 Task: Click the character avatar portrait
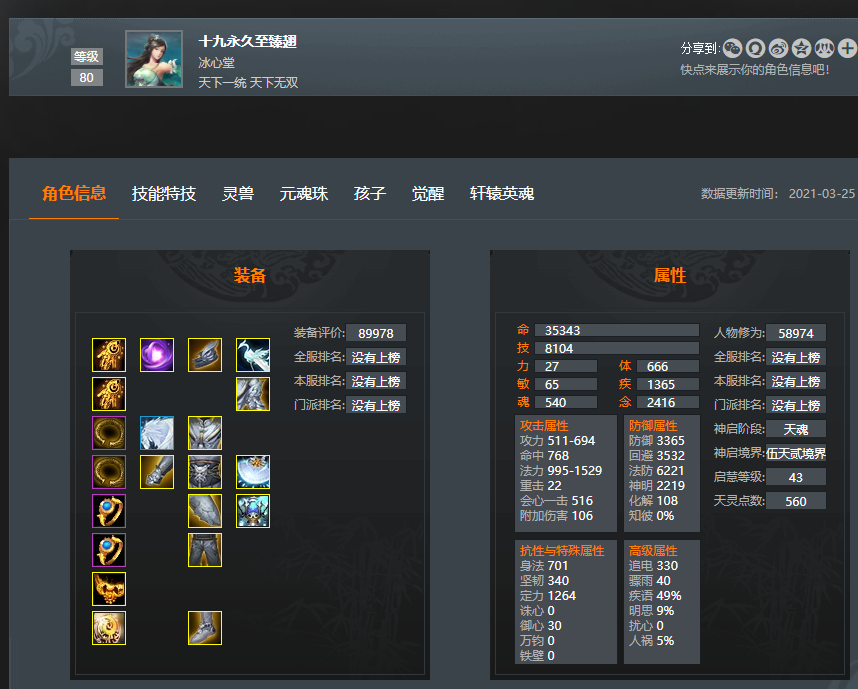pyautogui.click(x=154, y=59)
